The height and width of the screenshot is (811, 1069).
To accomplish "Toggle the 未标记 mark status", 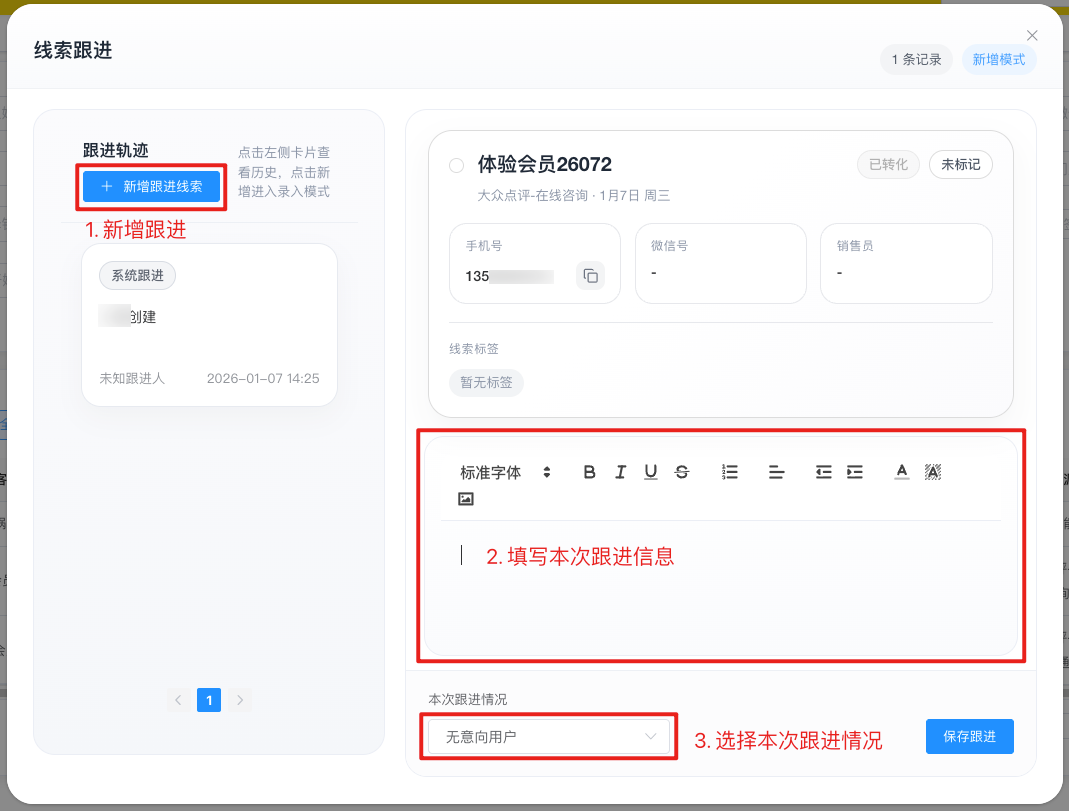I will point(960,164).
